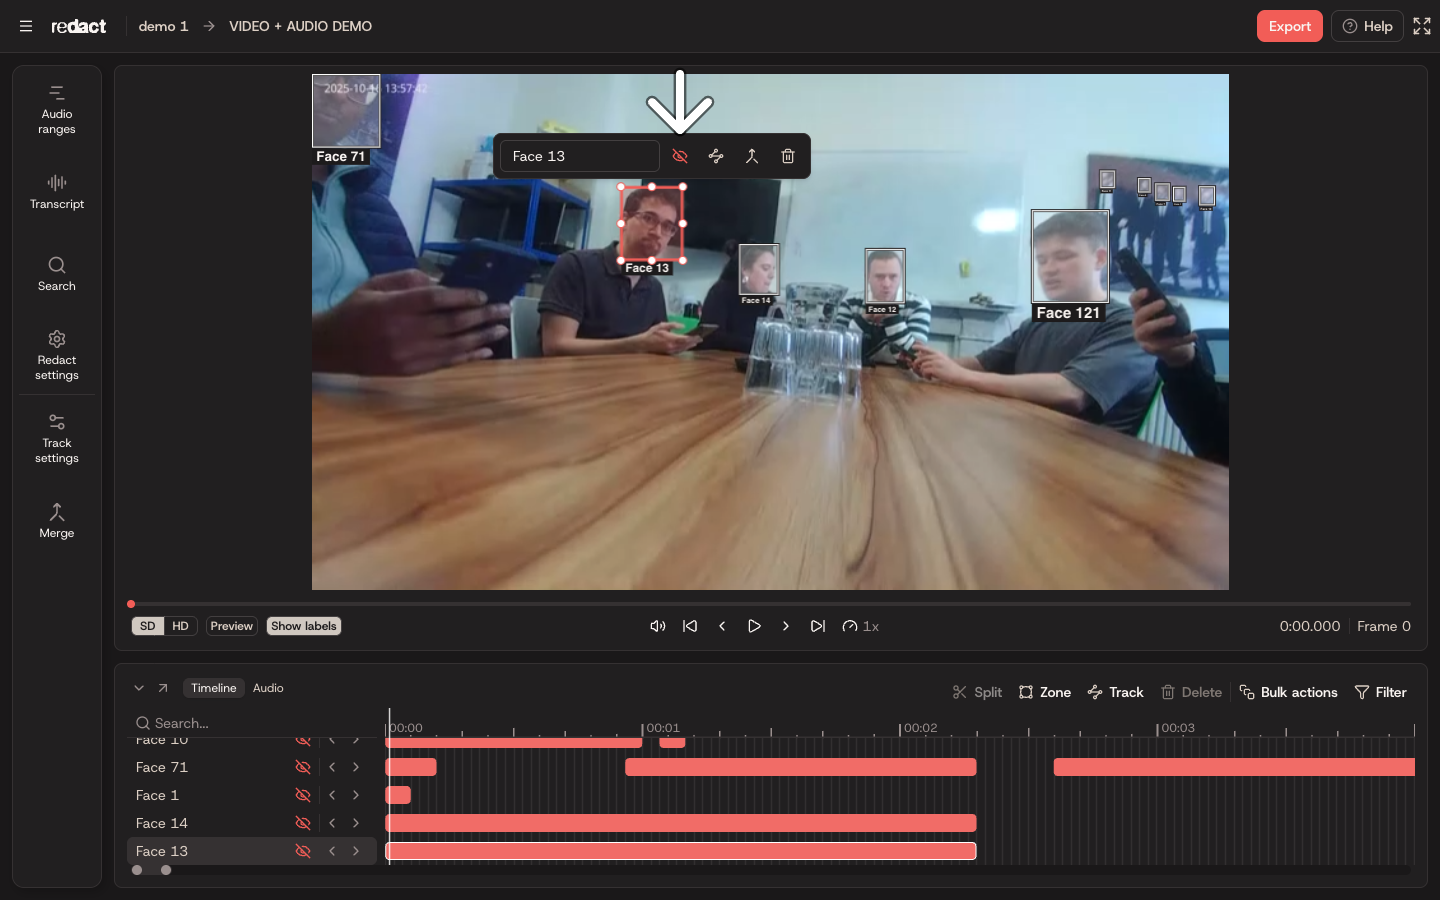
Task: Click the merge icon in Face 13 popup
Action: [752, 156]
